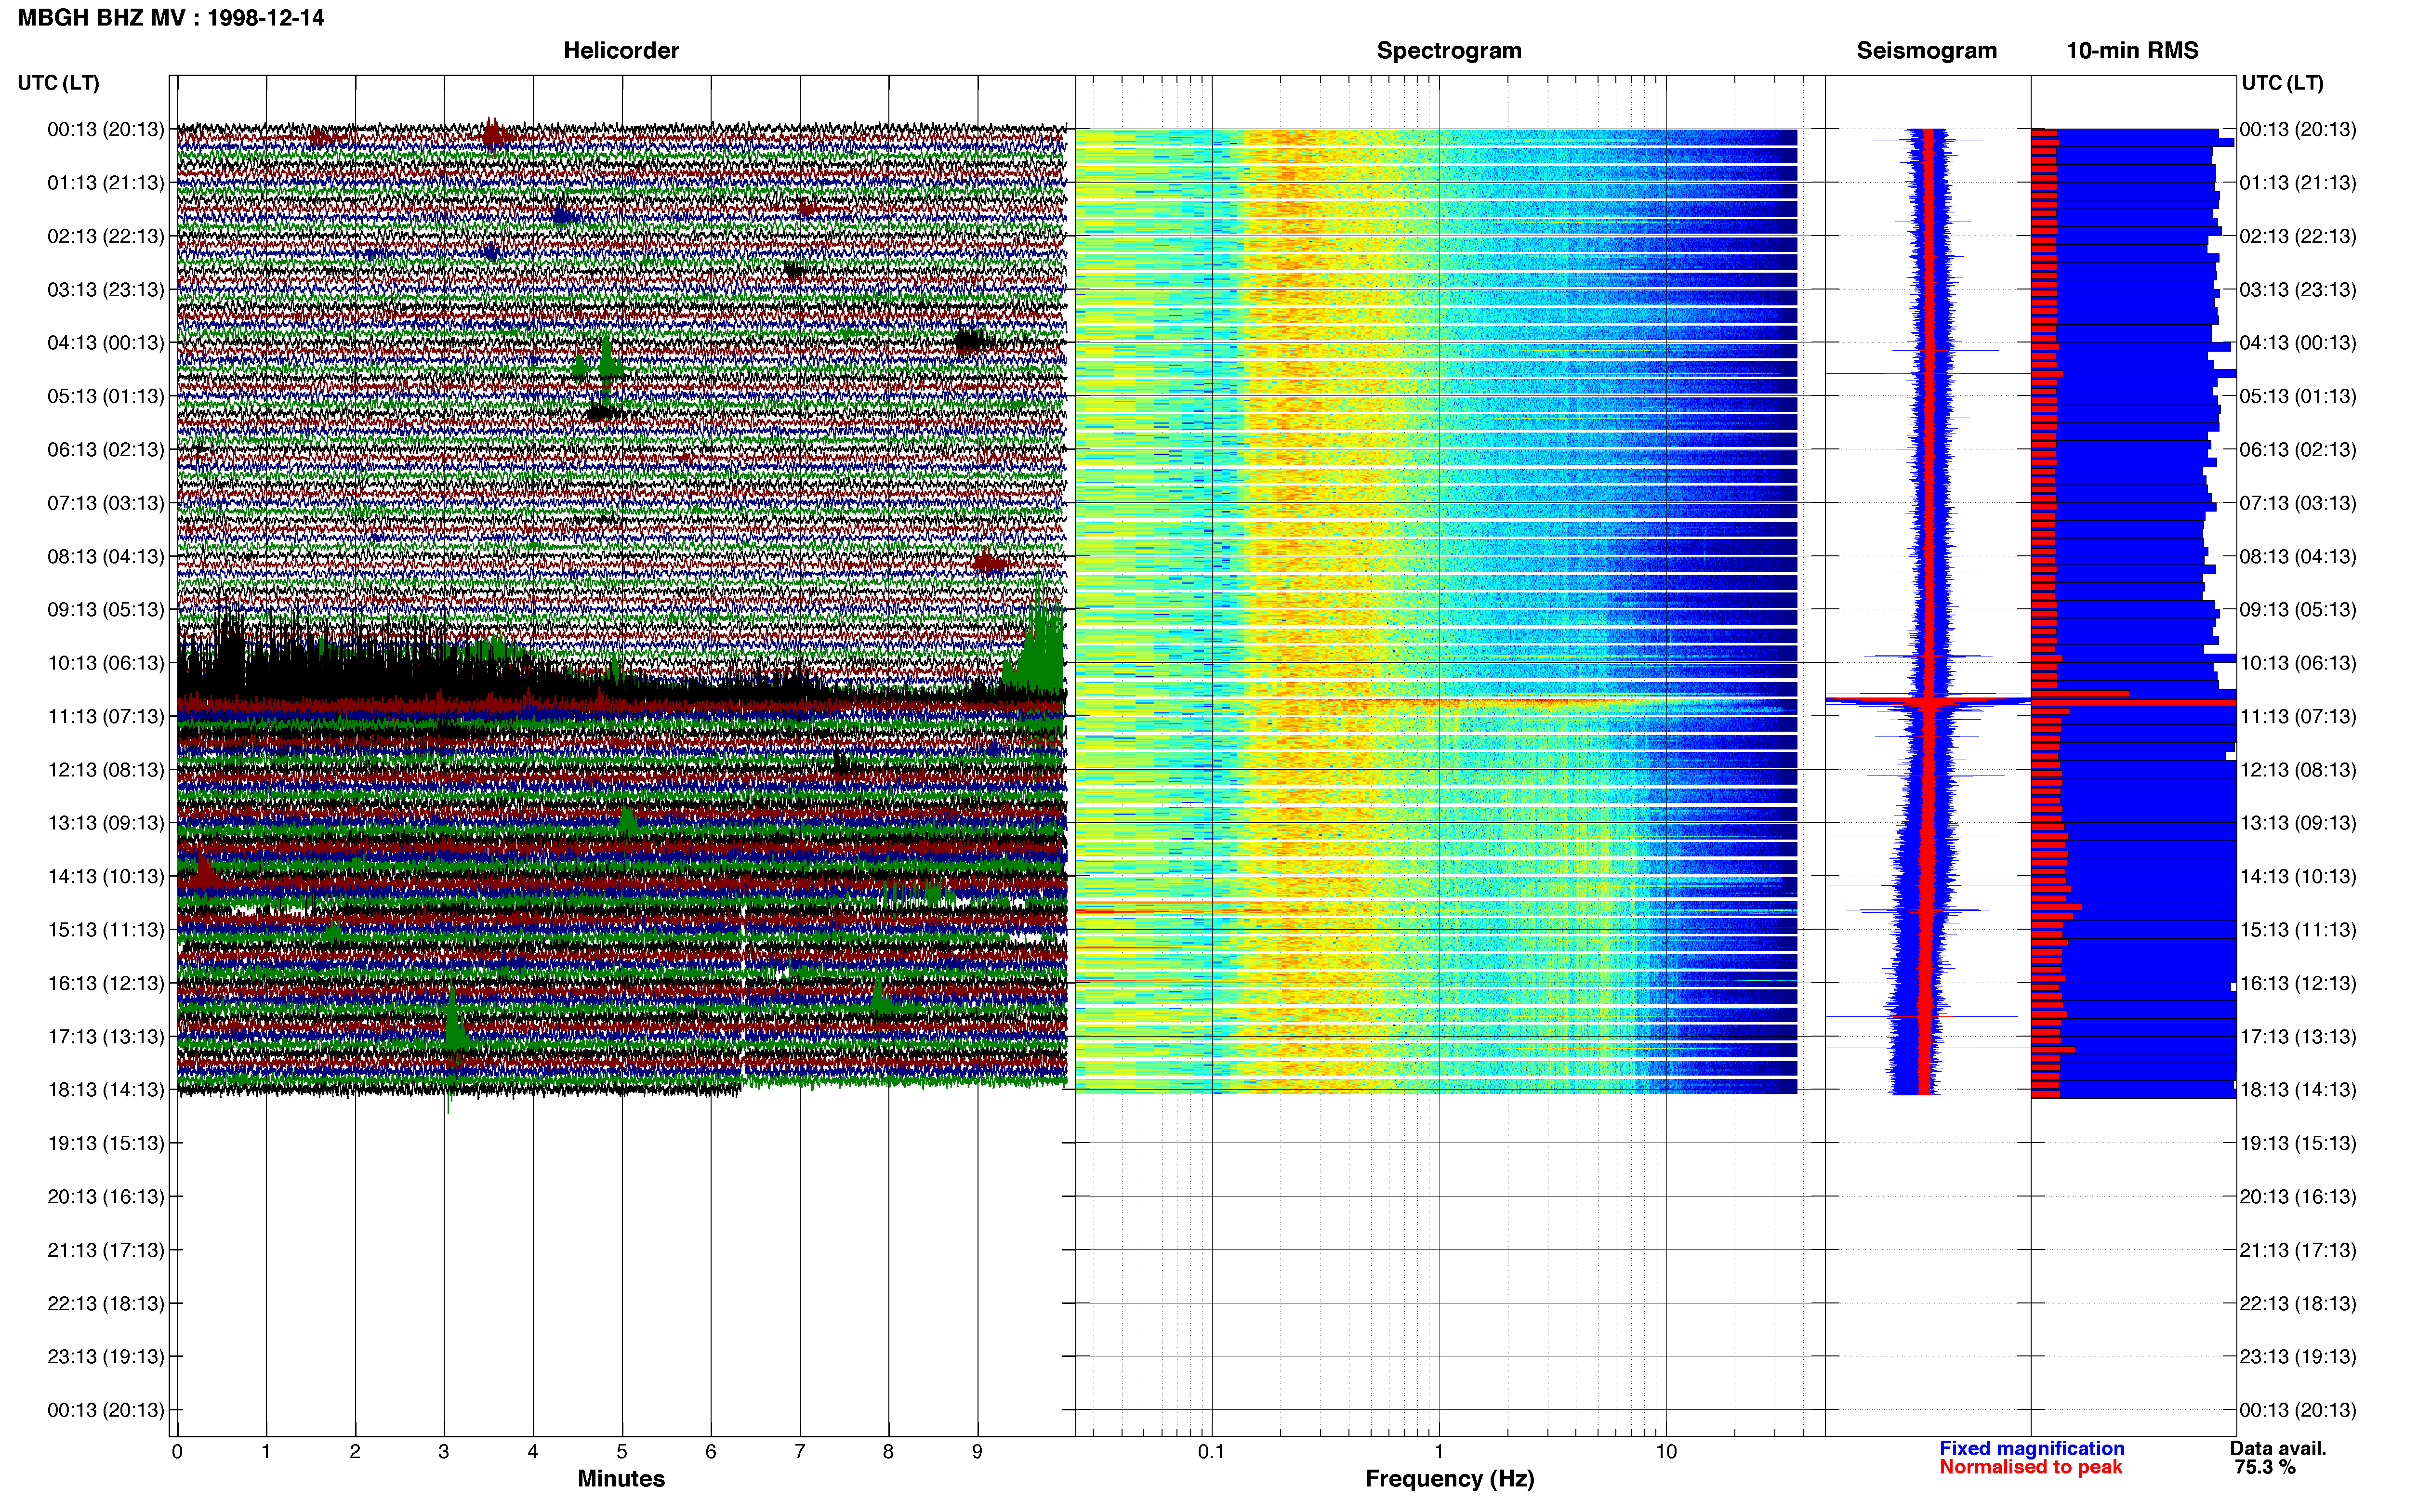The height and width of the screenshot is (1512, 2418).
Task: Click left-axis time label 11:13 (07:13)
Action: coord(106,716)
